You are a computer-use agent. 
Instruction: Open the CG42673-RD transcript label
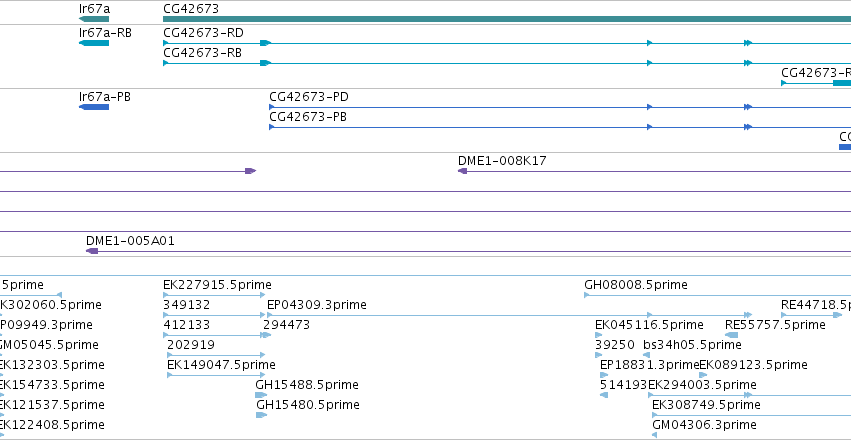[x=203, y=33]
